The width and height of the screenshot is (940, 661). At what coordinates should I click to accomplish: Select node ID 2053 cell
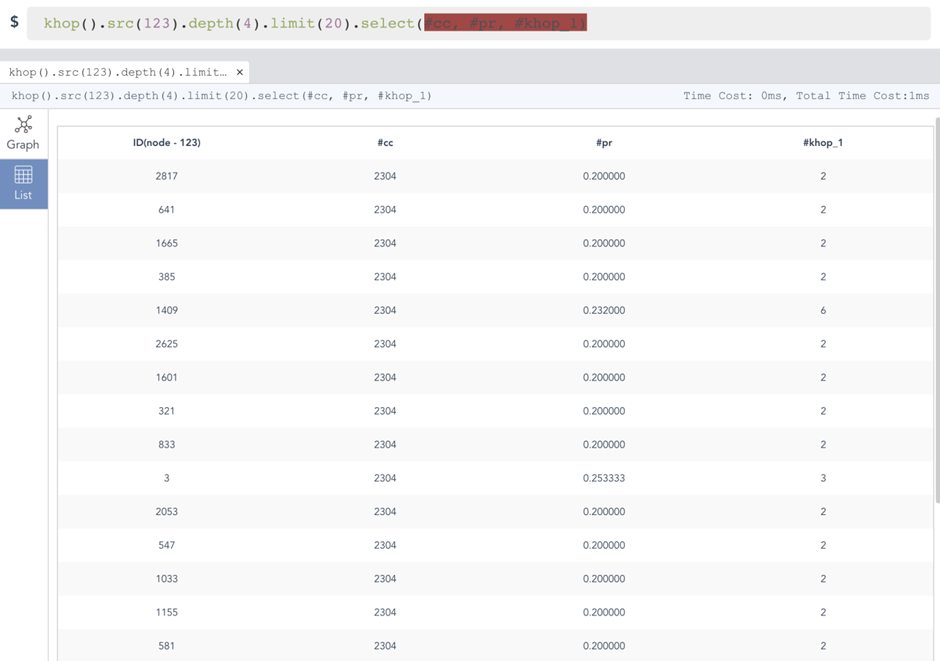click(x=167, y=512)
